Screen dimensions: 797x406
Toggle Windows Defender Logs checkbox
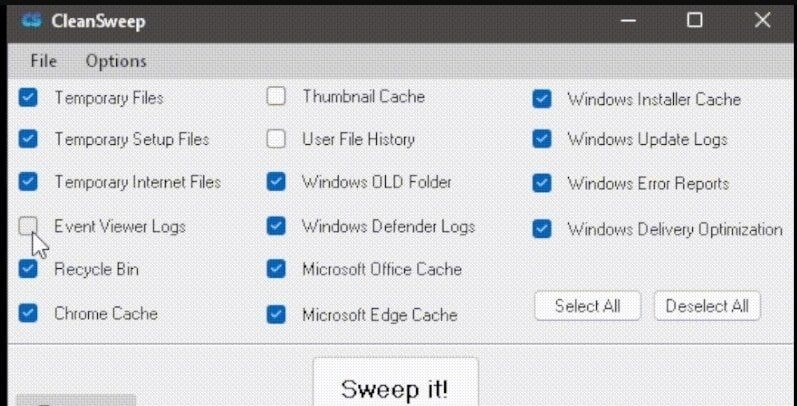(x=276, y=226)
